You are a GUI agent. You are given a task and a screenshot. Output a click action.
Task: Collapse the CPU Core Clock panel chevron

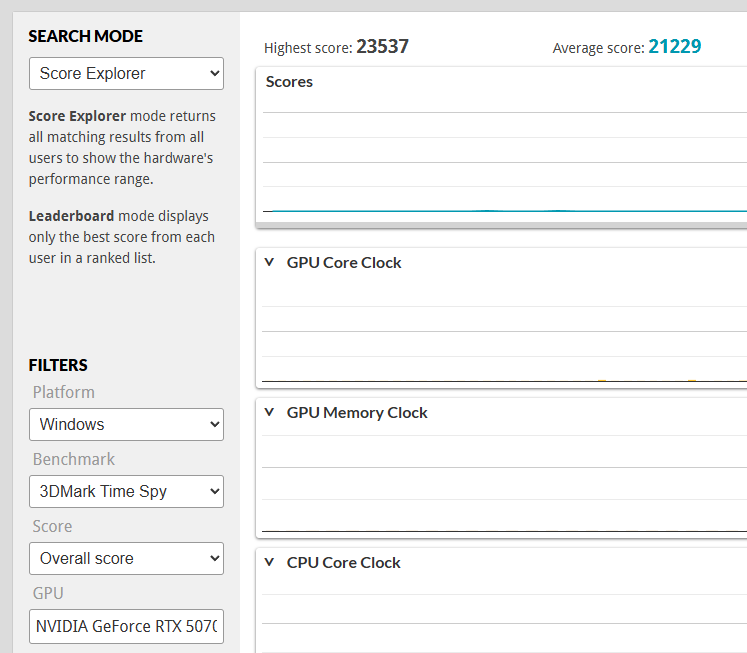pyautogui.click(x=269, y=563)
